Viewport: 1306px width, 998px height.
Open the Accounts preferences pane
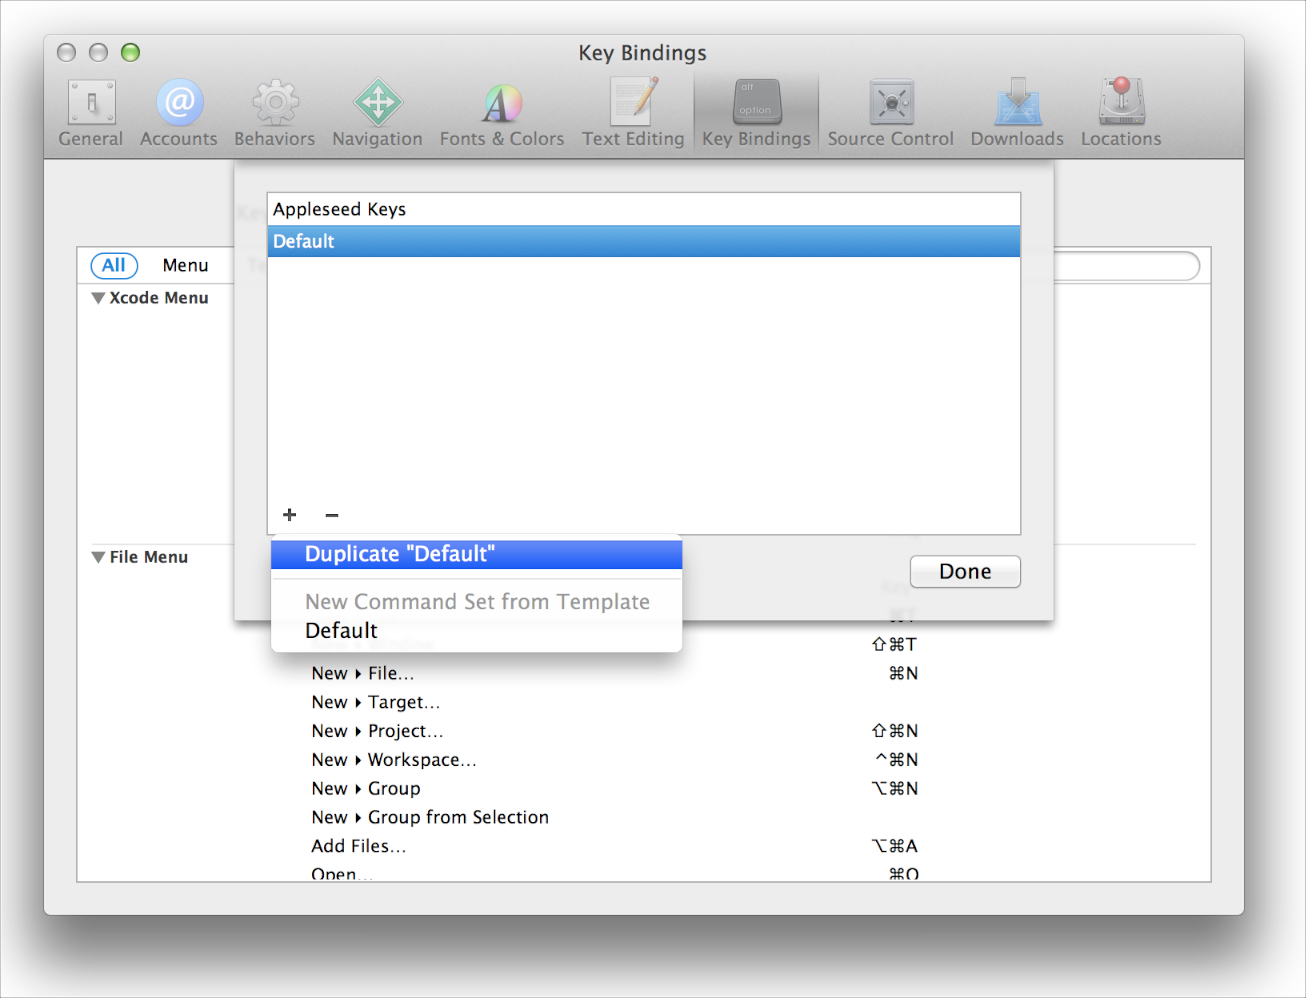(179, 114)
